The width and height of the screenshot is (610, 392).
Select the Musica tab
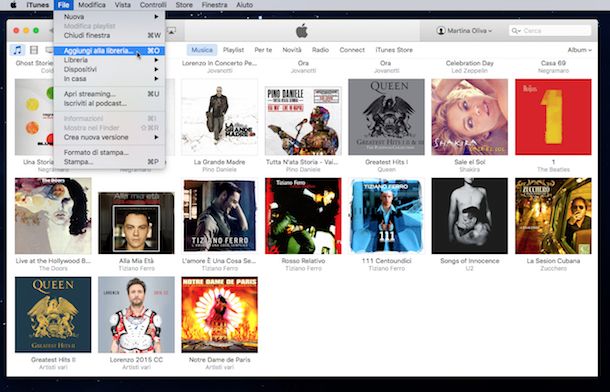pos(202,50)
